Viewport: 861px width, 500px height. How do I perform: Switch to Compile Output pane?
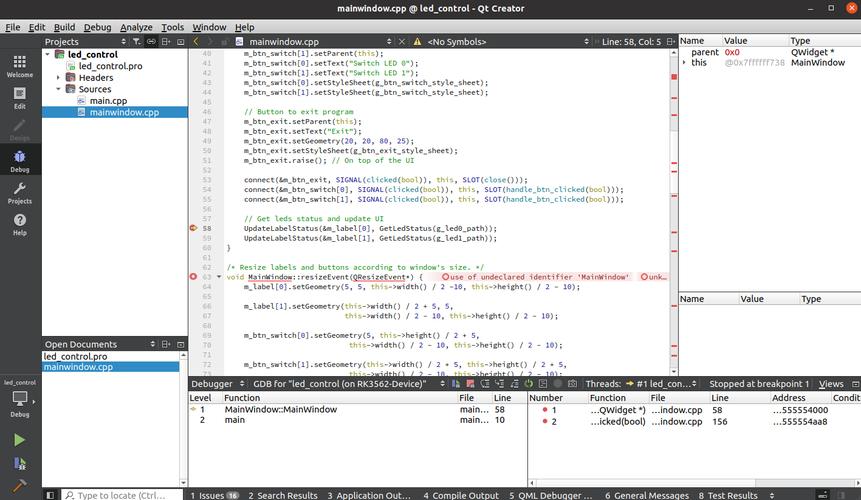click(460, 495)
